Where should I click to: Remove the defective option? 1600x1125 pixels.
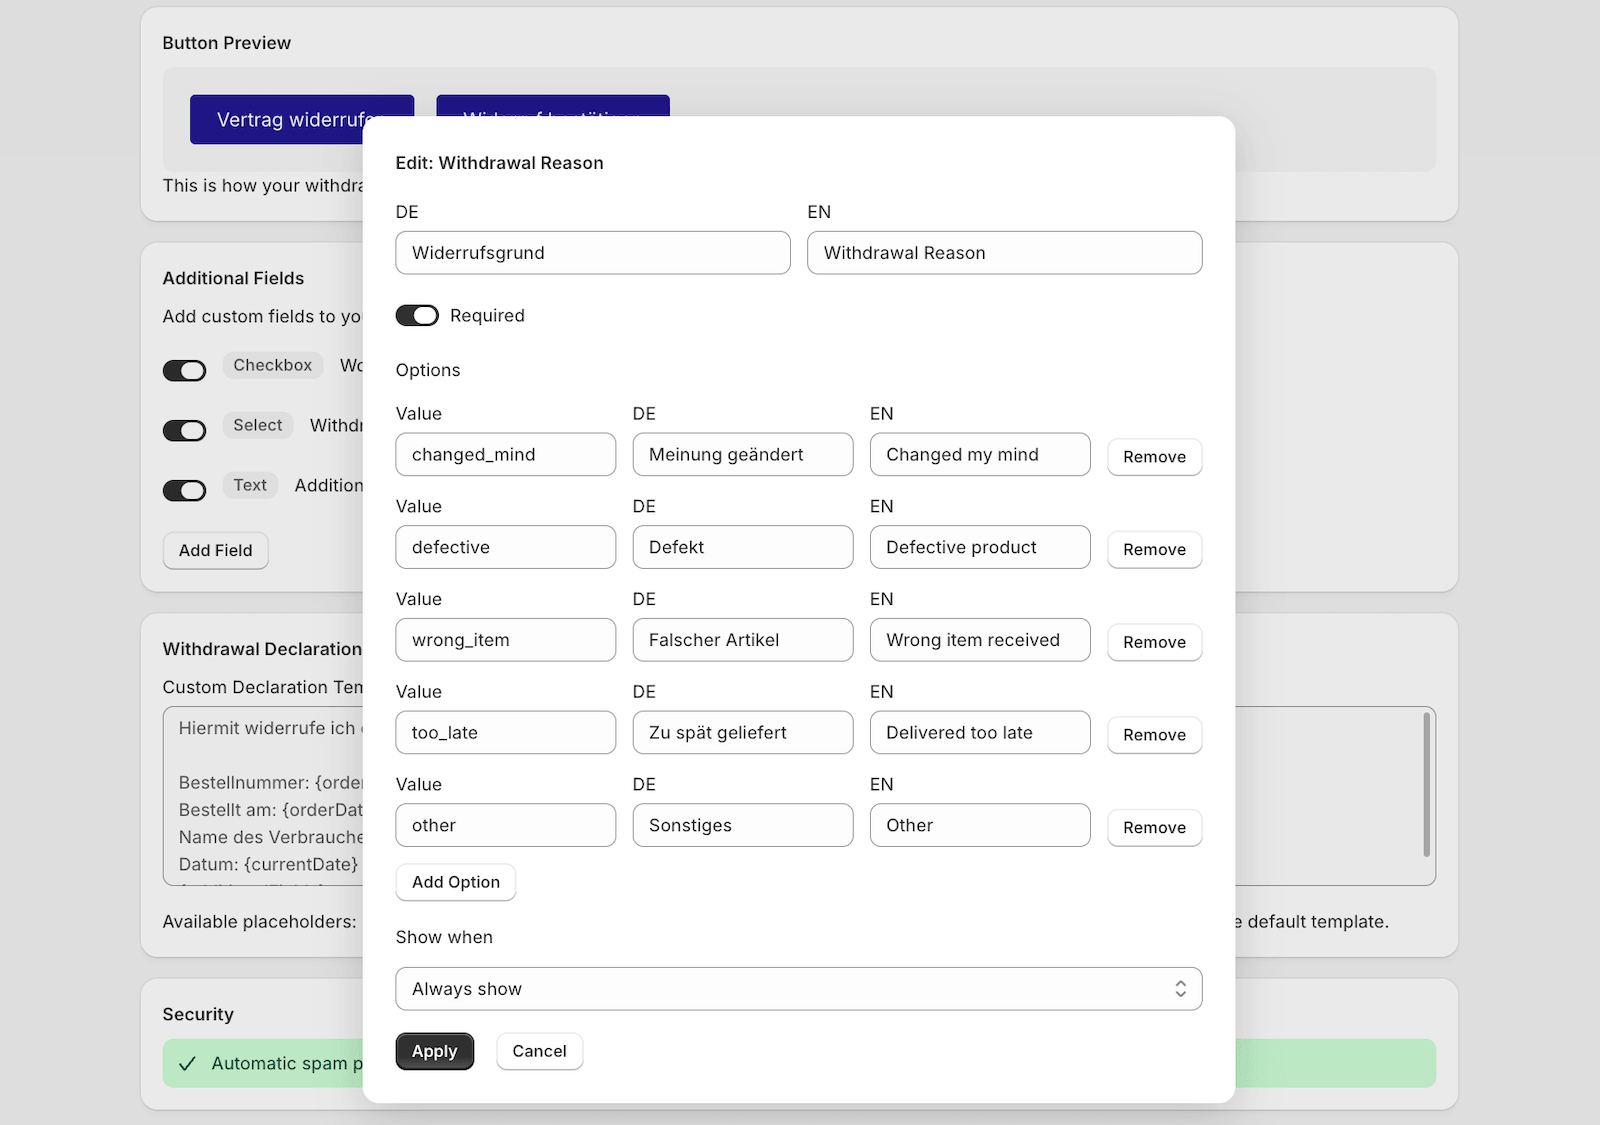1154,550
